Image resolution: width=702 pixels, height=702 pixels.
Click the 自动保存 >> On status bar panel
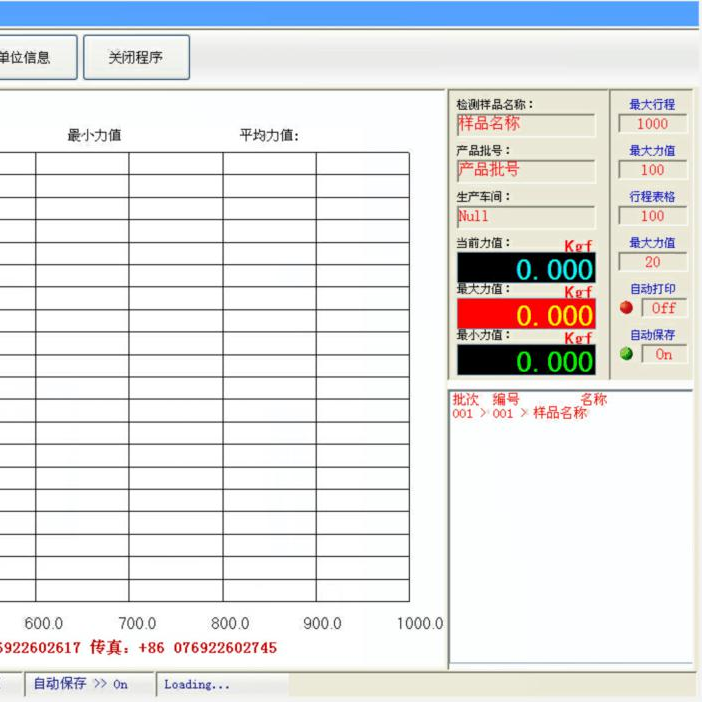click(x=81, y=685)
